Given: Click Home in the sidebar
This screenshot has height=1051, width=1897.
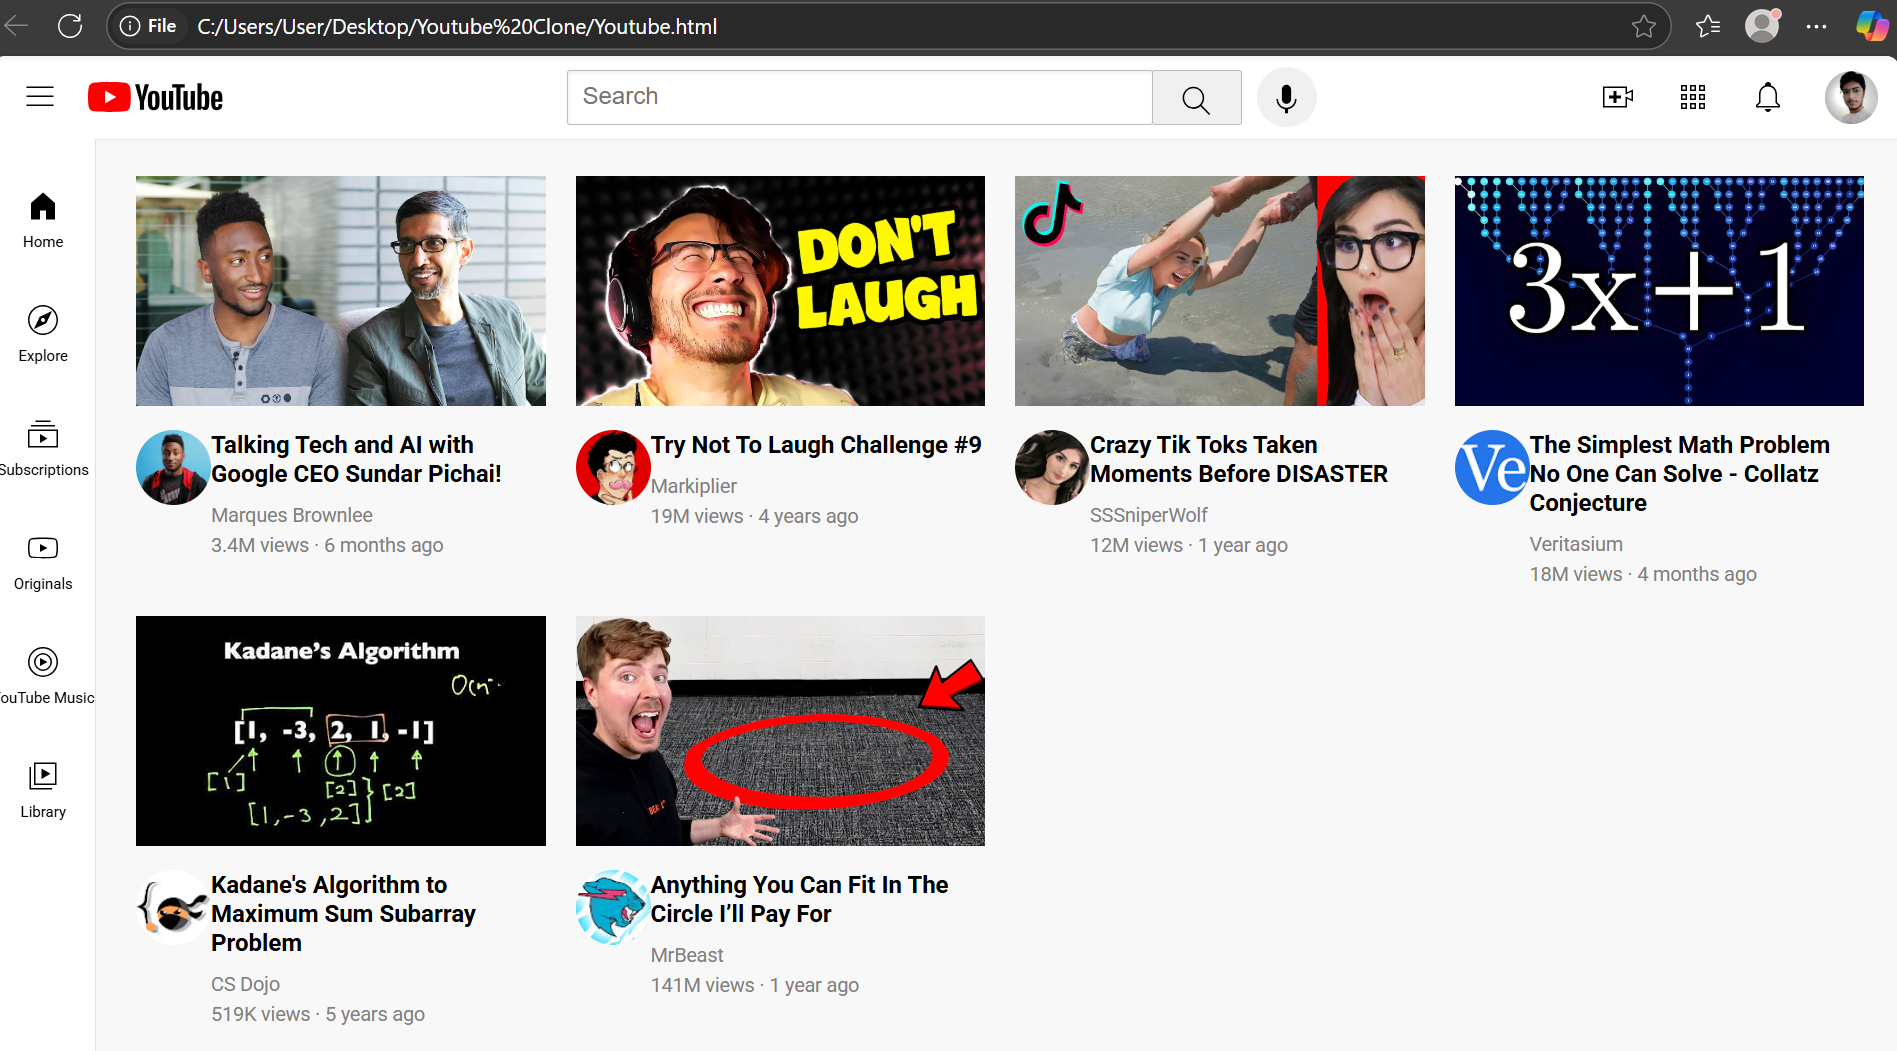Looking at the screenshot, I should click(x=42, y=220).
